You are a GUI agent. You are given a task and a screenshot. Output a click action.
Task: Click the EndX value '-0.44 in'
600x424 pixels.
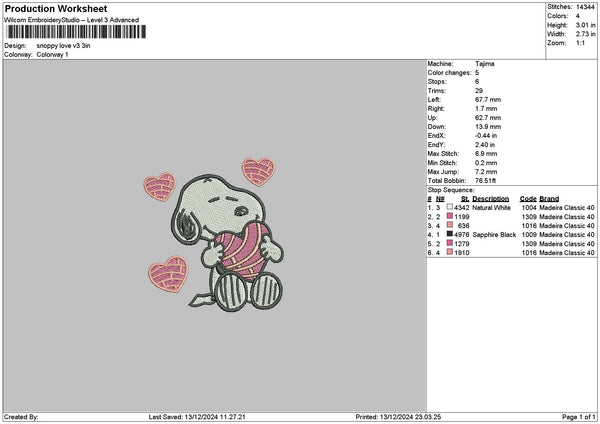486,135
